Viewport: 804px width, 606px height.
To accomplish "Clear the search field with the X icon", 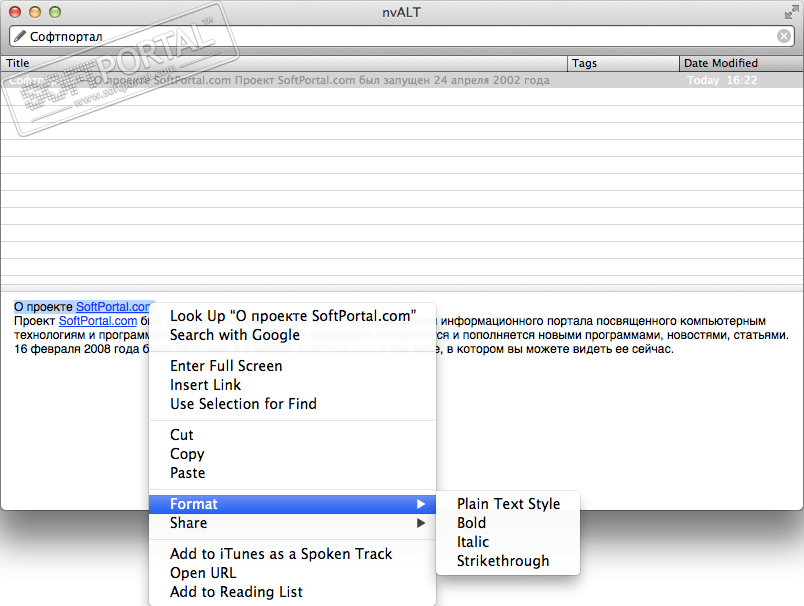I will (x=783, y=36).
